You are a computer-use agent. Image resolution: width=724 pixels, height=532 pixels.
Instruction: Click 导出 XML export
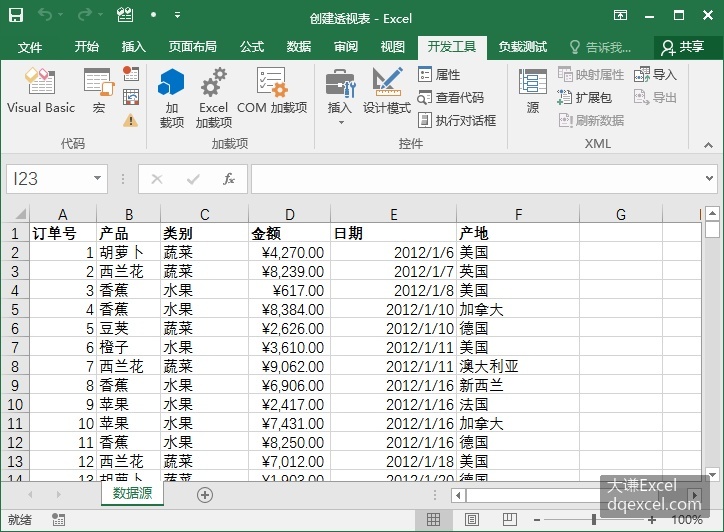pos(655,97)
